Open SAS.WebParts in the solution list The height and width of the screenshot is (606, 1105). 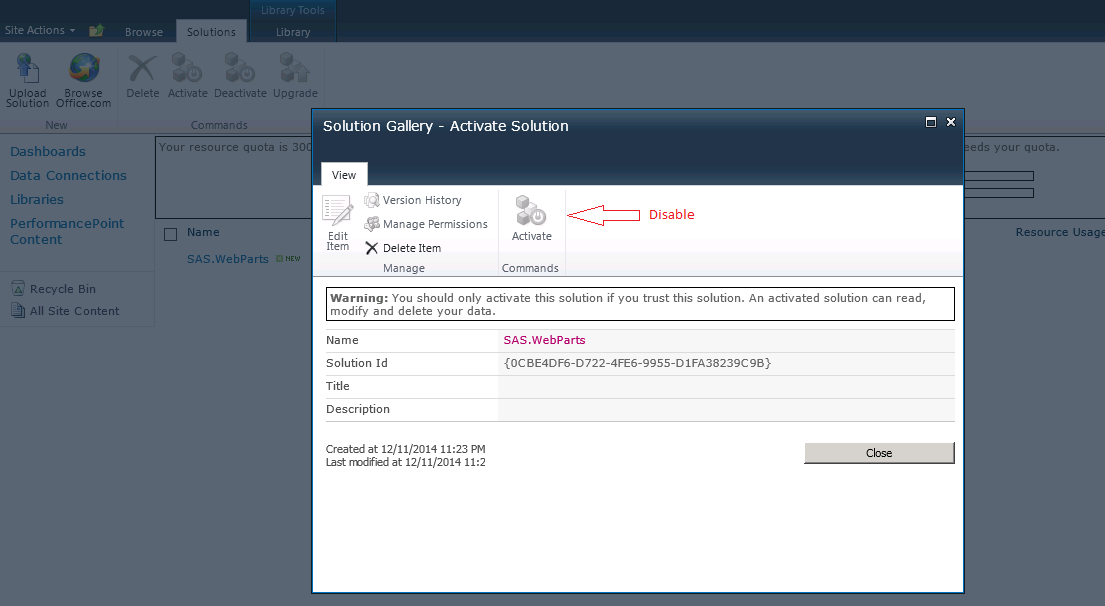pos(228,259)
